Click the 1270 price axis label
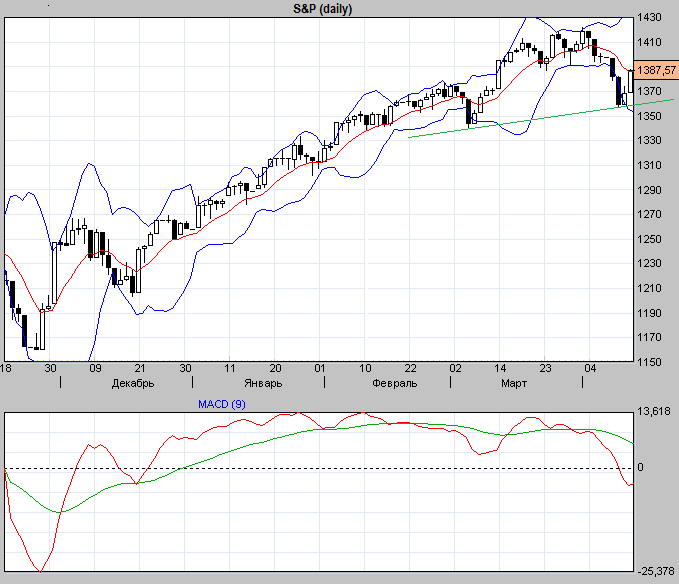Viewport: 679px width, 584px height. 649,214
